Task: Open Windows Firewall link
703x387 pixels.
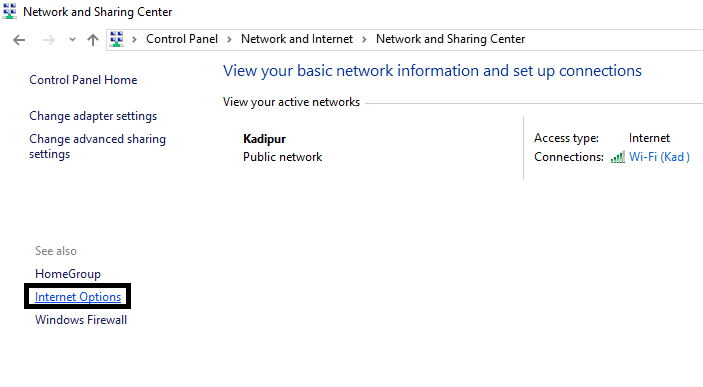Action: click(x=81, y=320)
